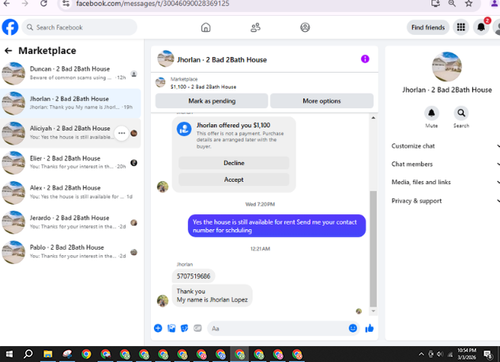
Task: Open options for Aliciyah conversation
Action: (x=122, y=133)
